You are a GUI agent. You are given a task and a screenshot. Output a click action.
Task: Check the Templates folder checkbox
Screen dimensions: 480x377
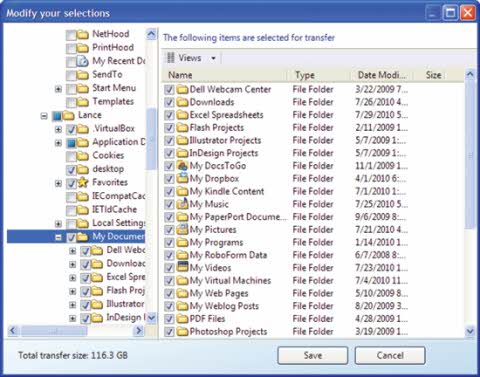(71, 102)
